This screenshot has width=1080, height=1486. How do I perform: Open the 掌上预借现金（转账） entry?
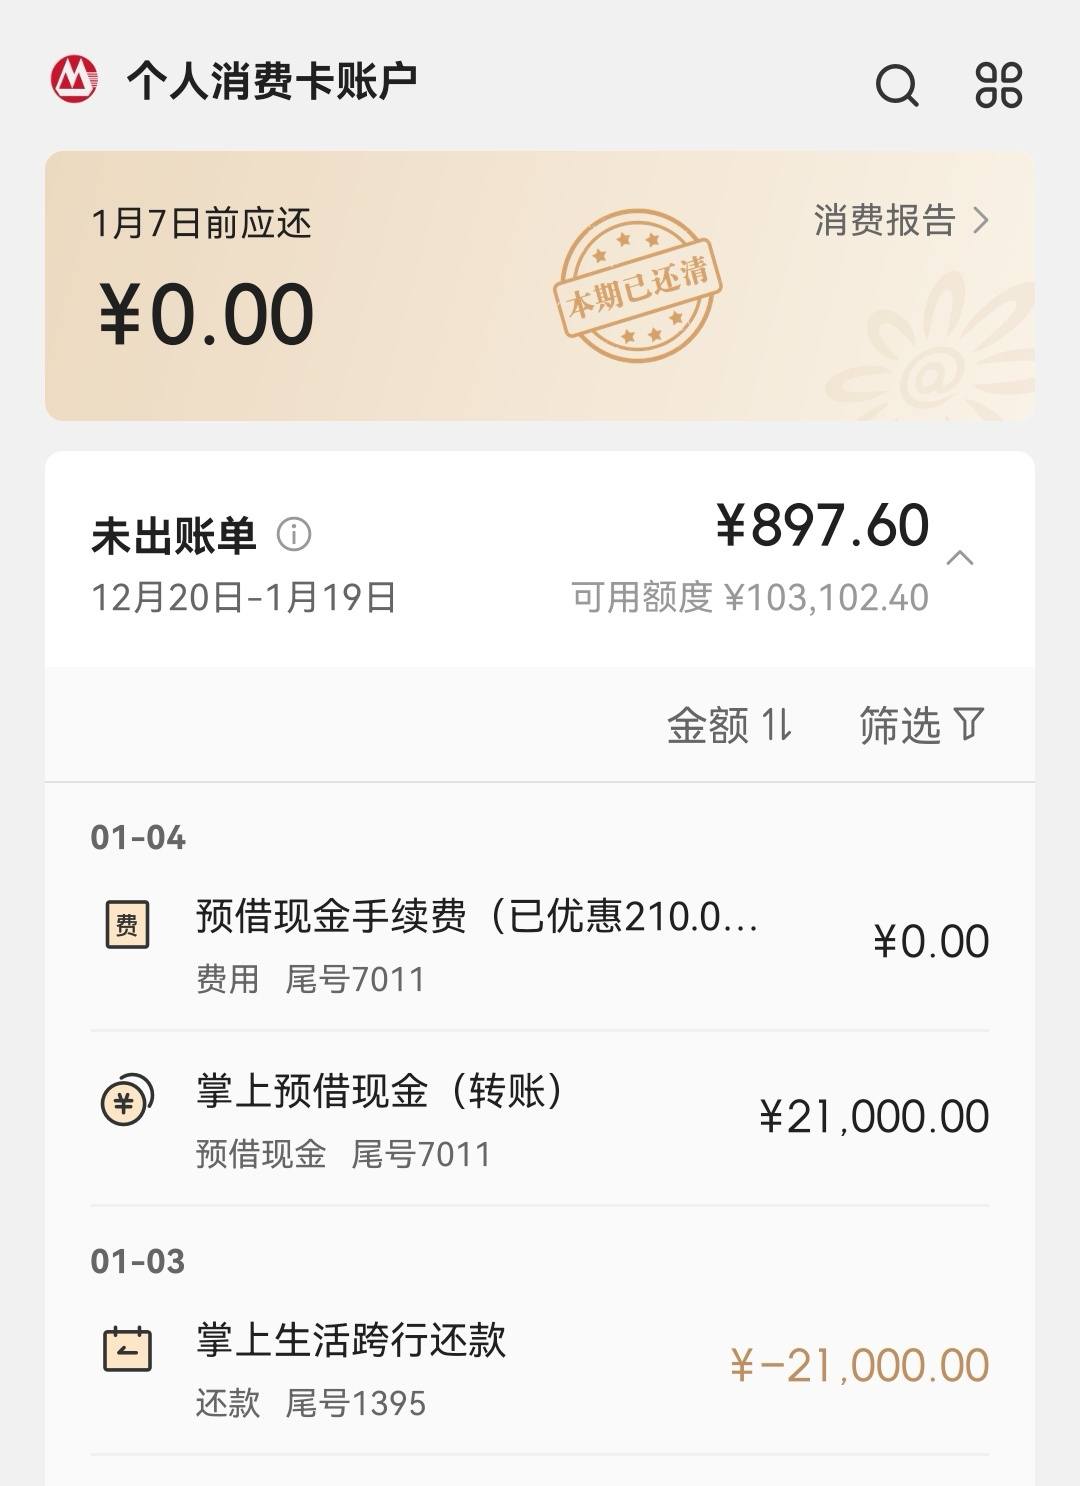pos(540,1119)
